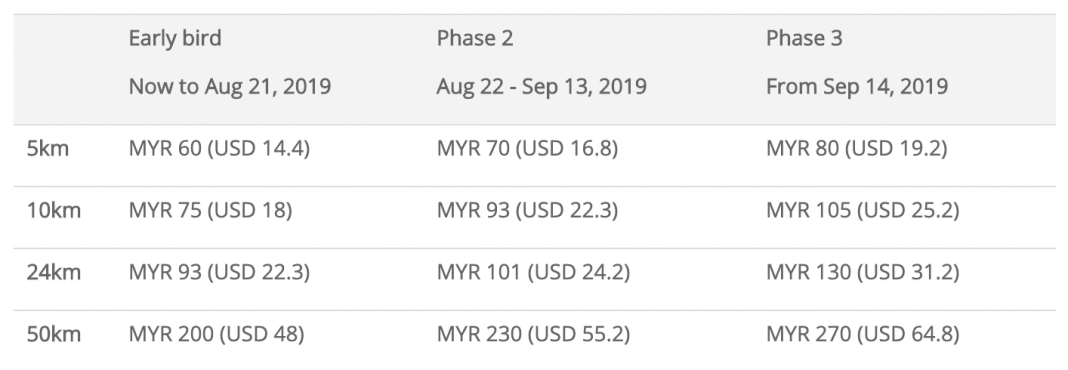Viewport: 1068px width, 370px height.
Task: Click the 5km row label
Action: pyautogui.click(x=48, y=149)
